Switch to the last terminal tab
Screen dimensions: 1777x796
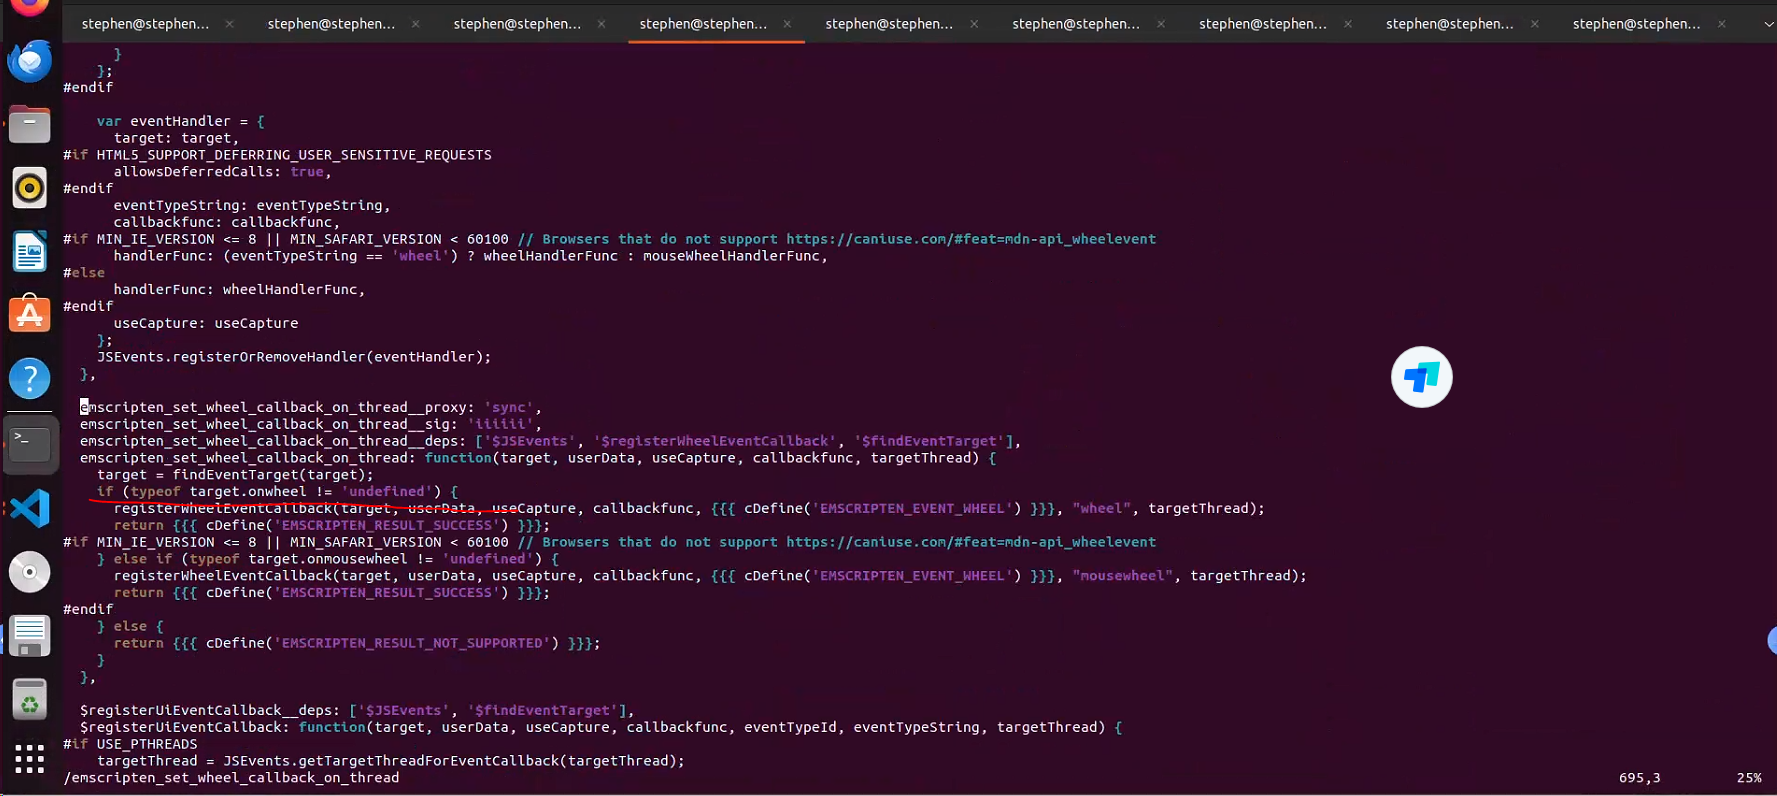1636,24
